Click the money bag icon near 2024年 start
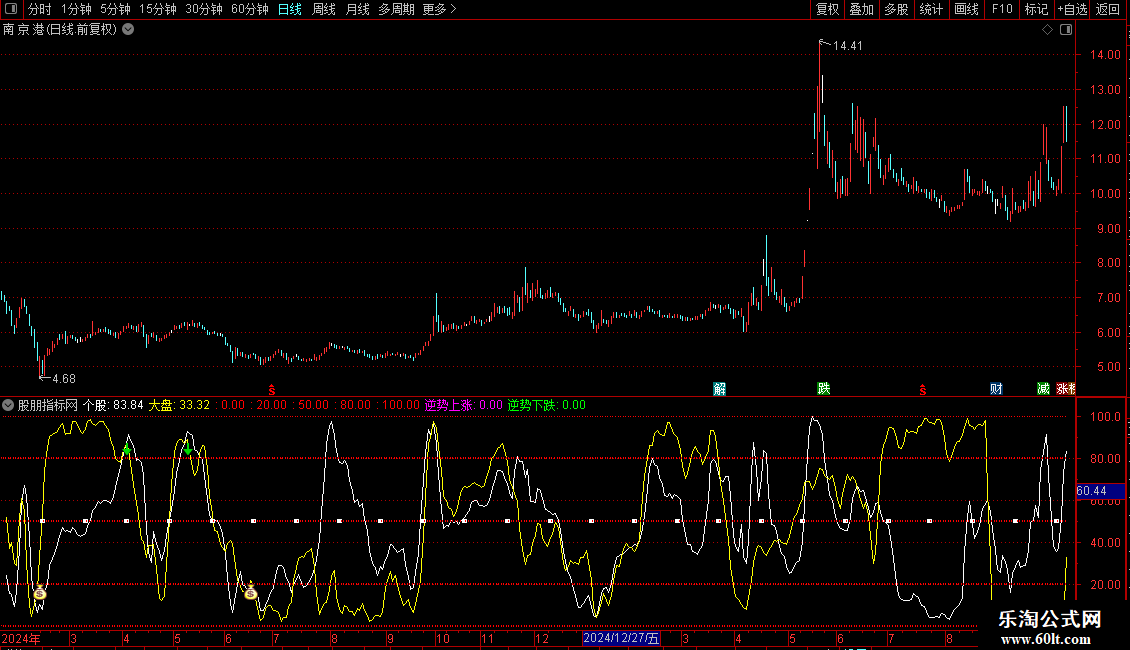 click(x=40, y=593)
